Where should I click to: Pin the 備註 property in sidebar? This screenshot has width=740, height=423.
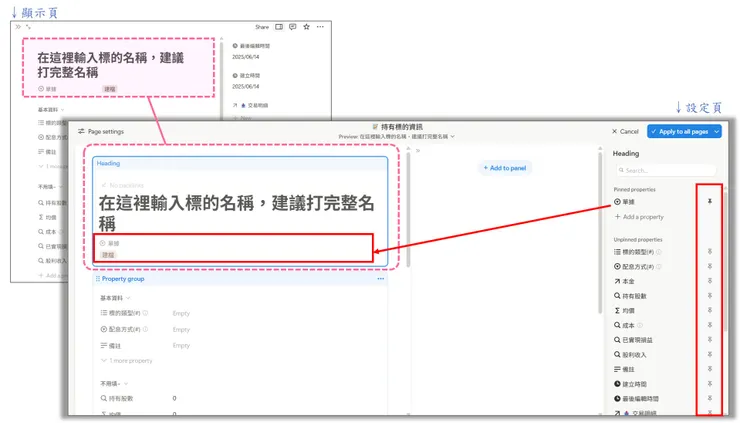pyautogui.click(x=709, y=369)
